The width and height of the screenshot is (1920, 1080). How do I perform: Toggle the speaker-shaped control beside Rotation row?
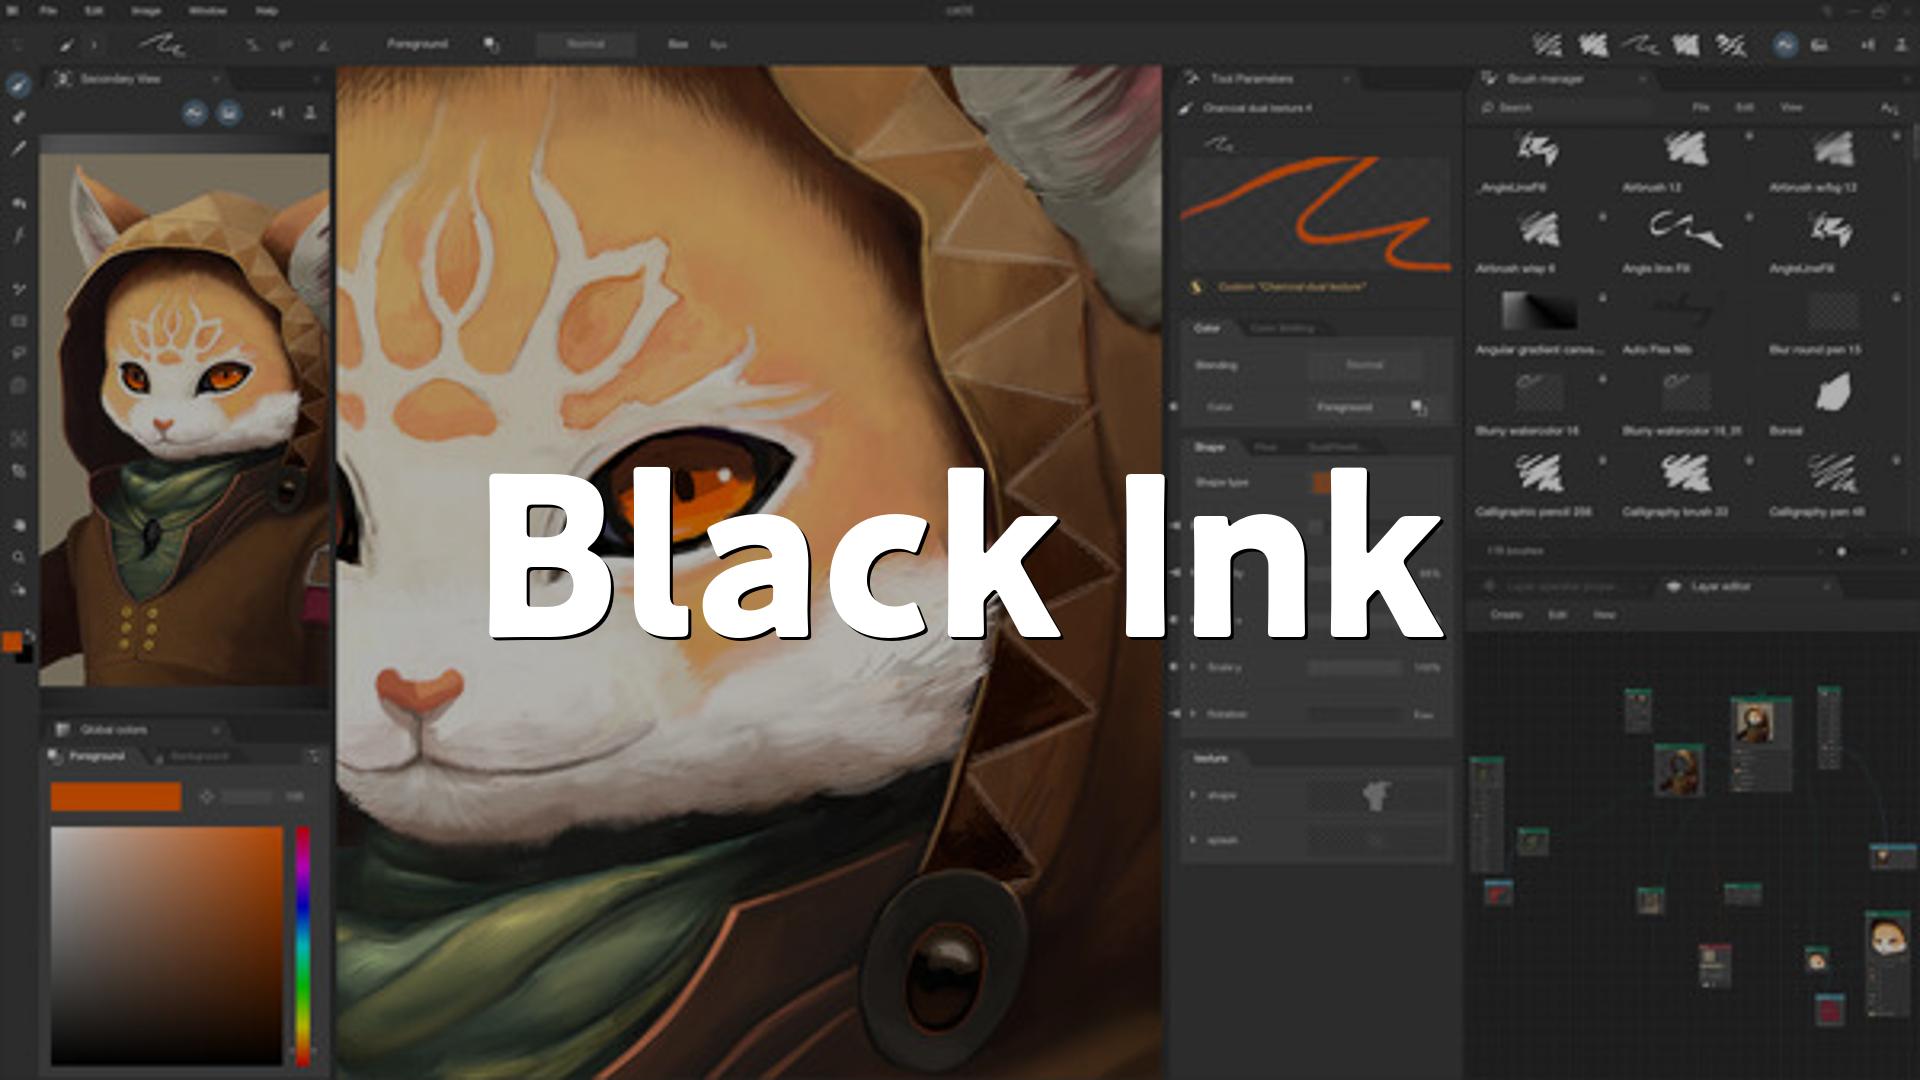(1176, 714)
